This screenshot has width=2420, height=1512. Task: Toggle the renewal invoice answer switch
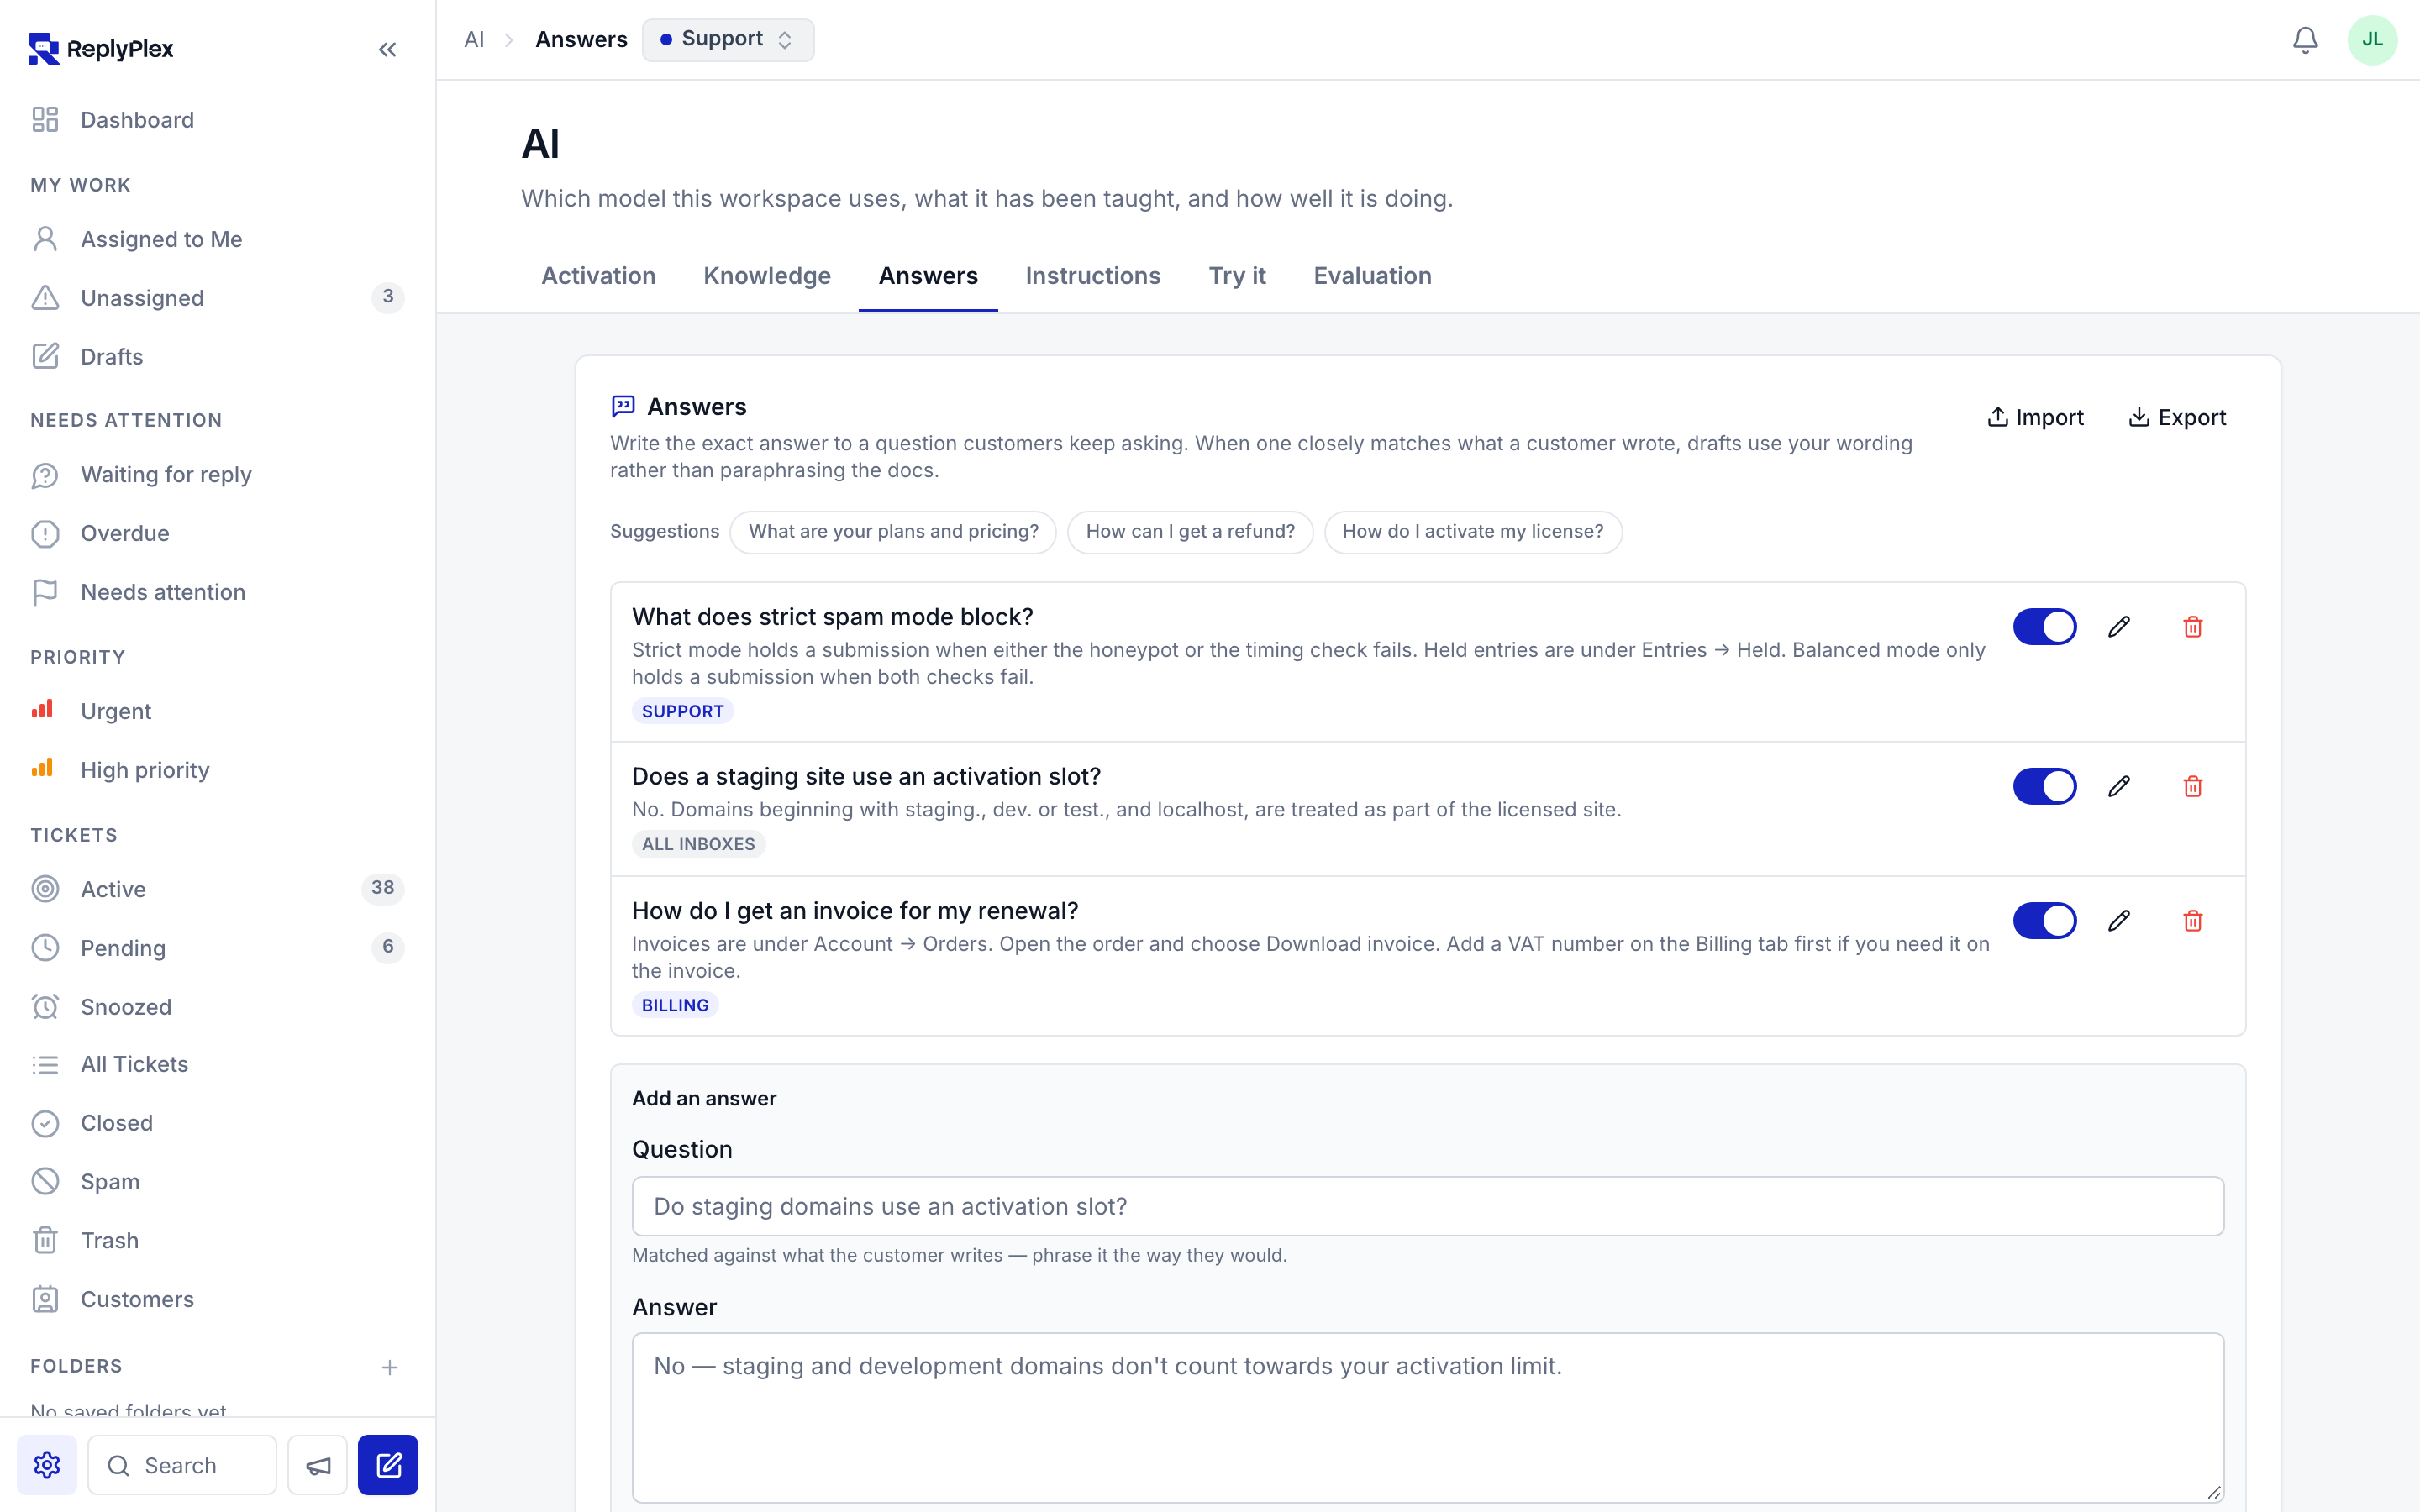[2044, 921]
